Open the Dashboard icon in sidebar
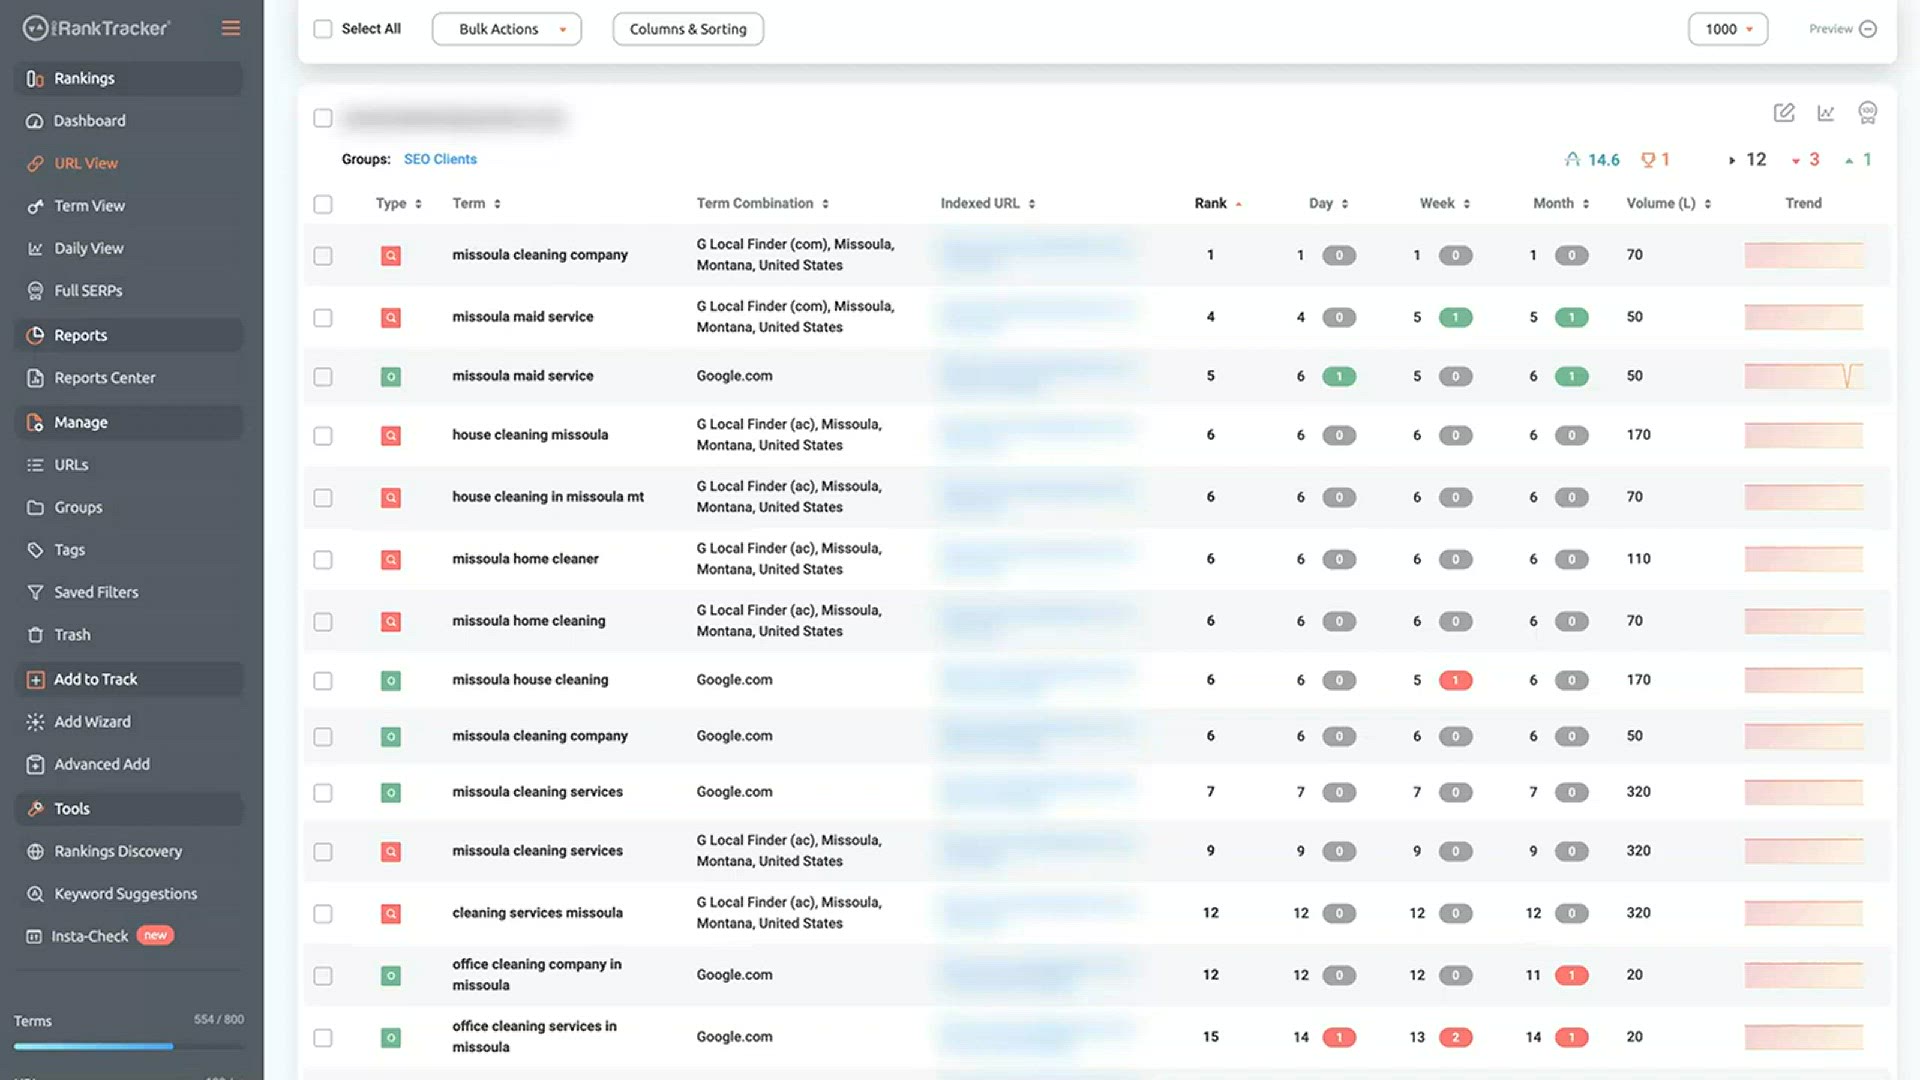This screenshot has height=1080, width=1920. (x=35, y=121)
